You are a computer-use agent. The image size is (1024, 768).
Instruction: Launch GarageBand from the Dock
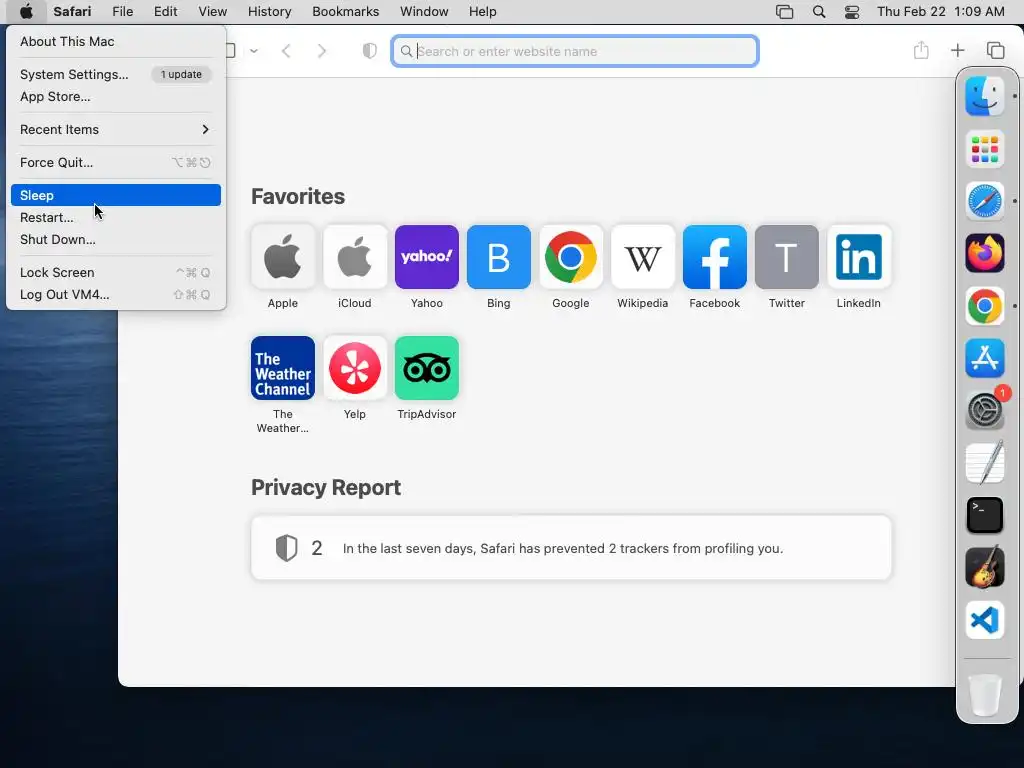tap(985, 568)
